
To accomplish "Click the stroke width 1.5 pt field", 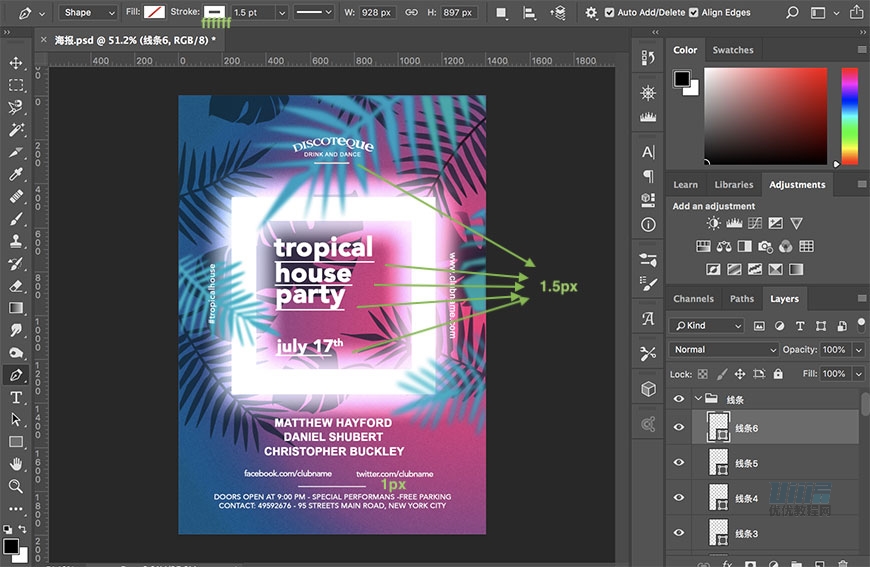I will point(251,13).
